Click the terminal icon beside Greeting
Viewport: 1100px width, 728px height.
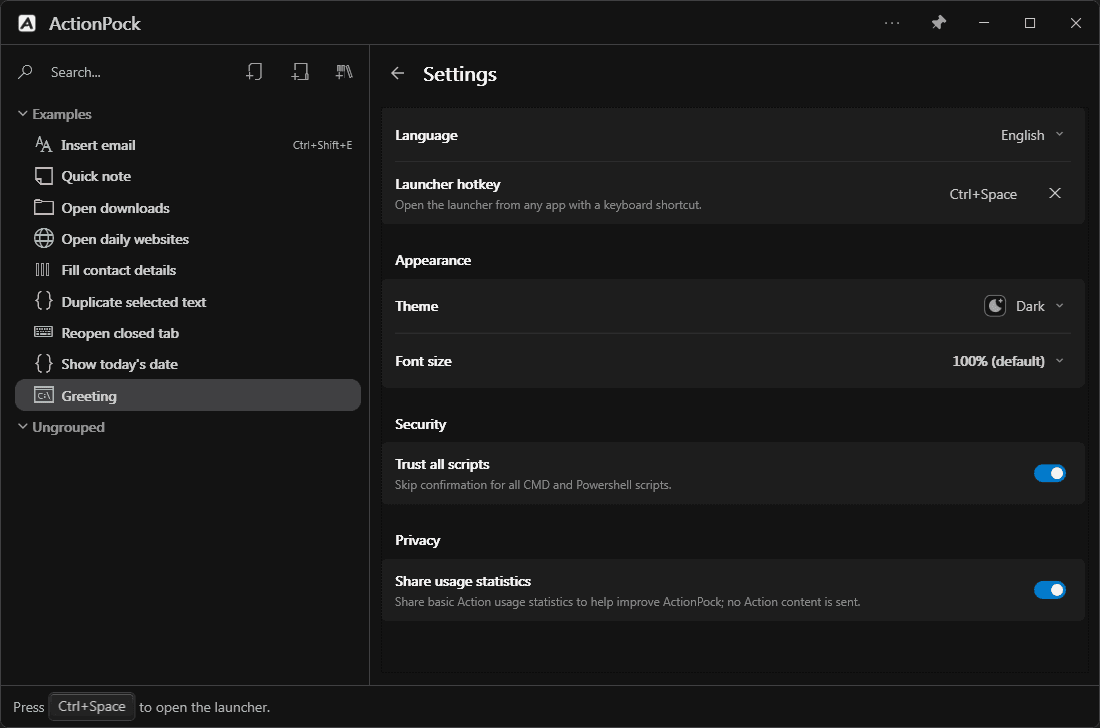[43, 395]
